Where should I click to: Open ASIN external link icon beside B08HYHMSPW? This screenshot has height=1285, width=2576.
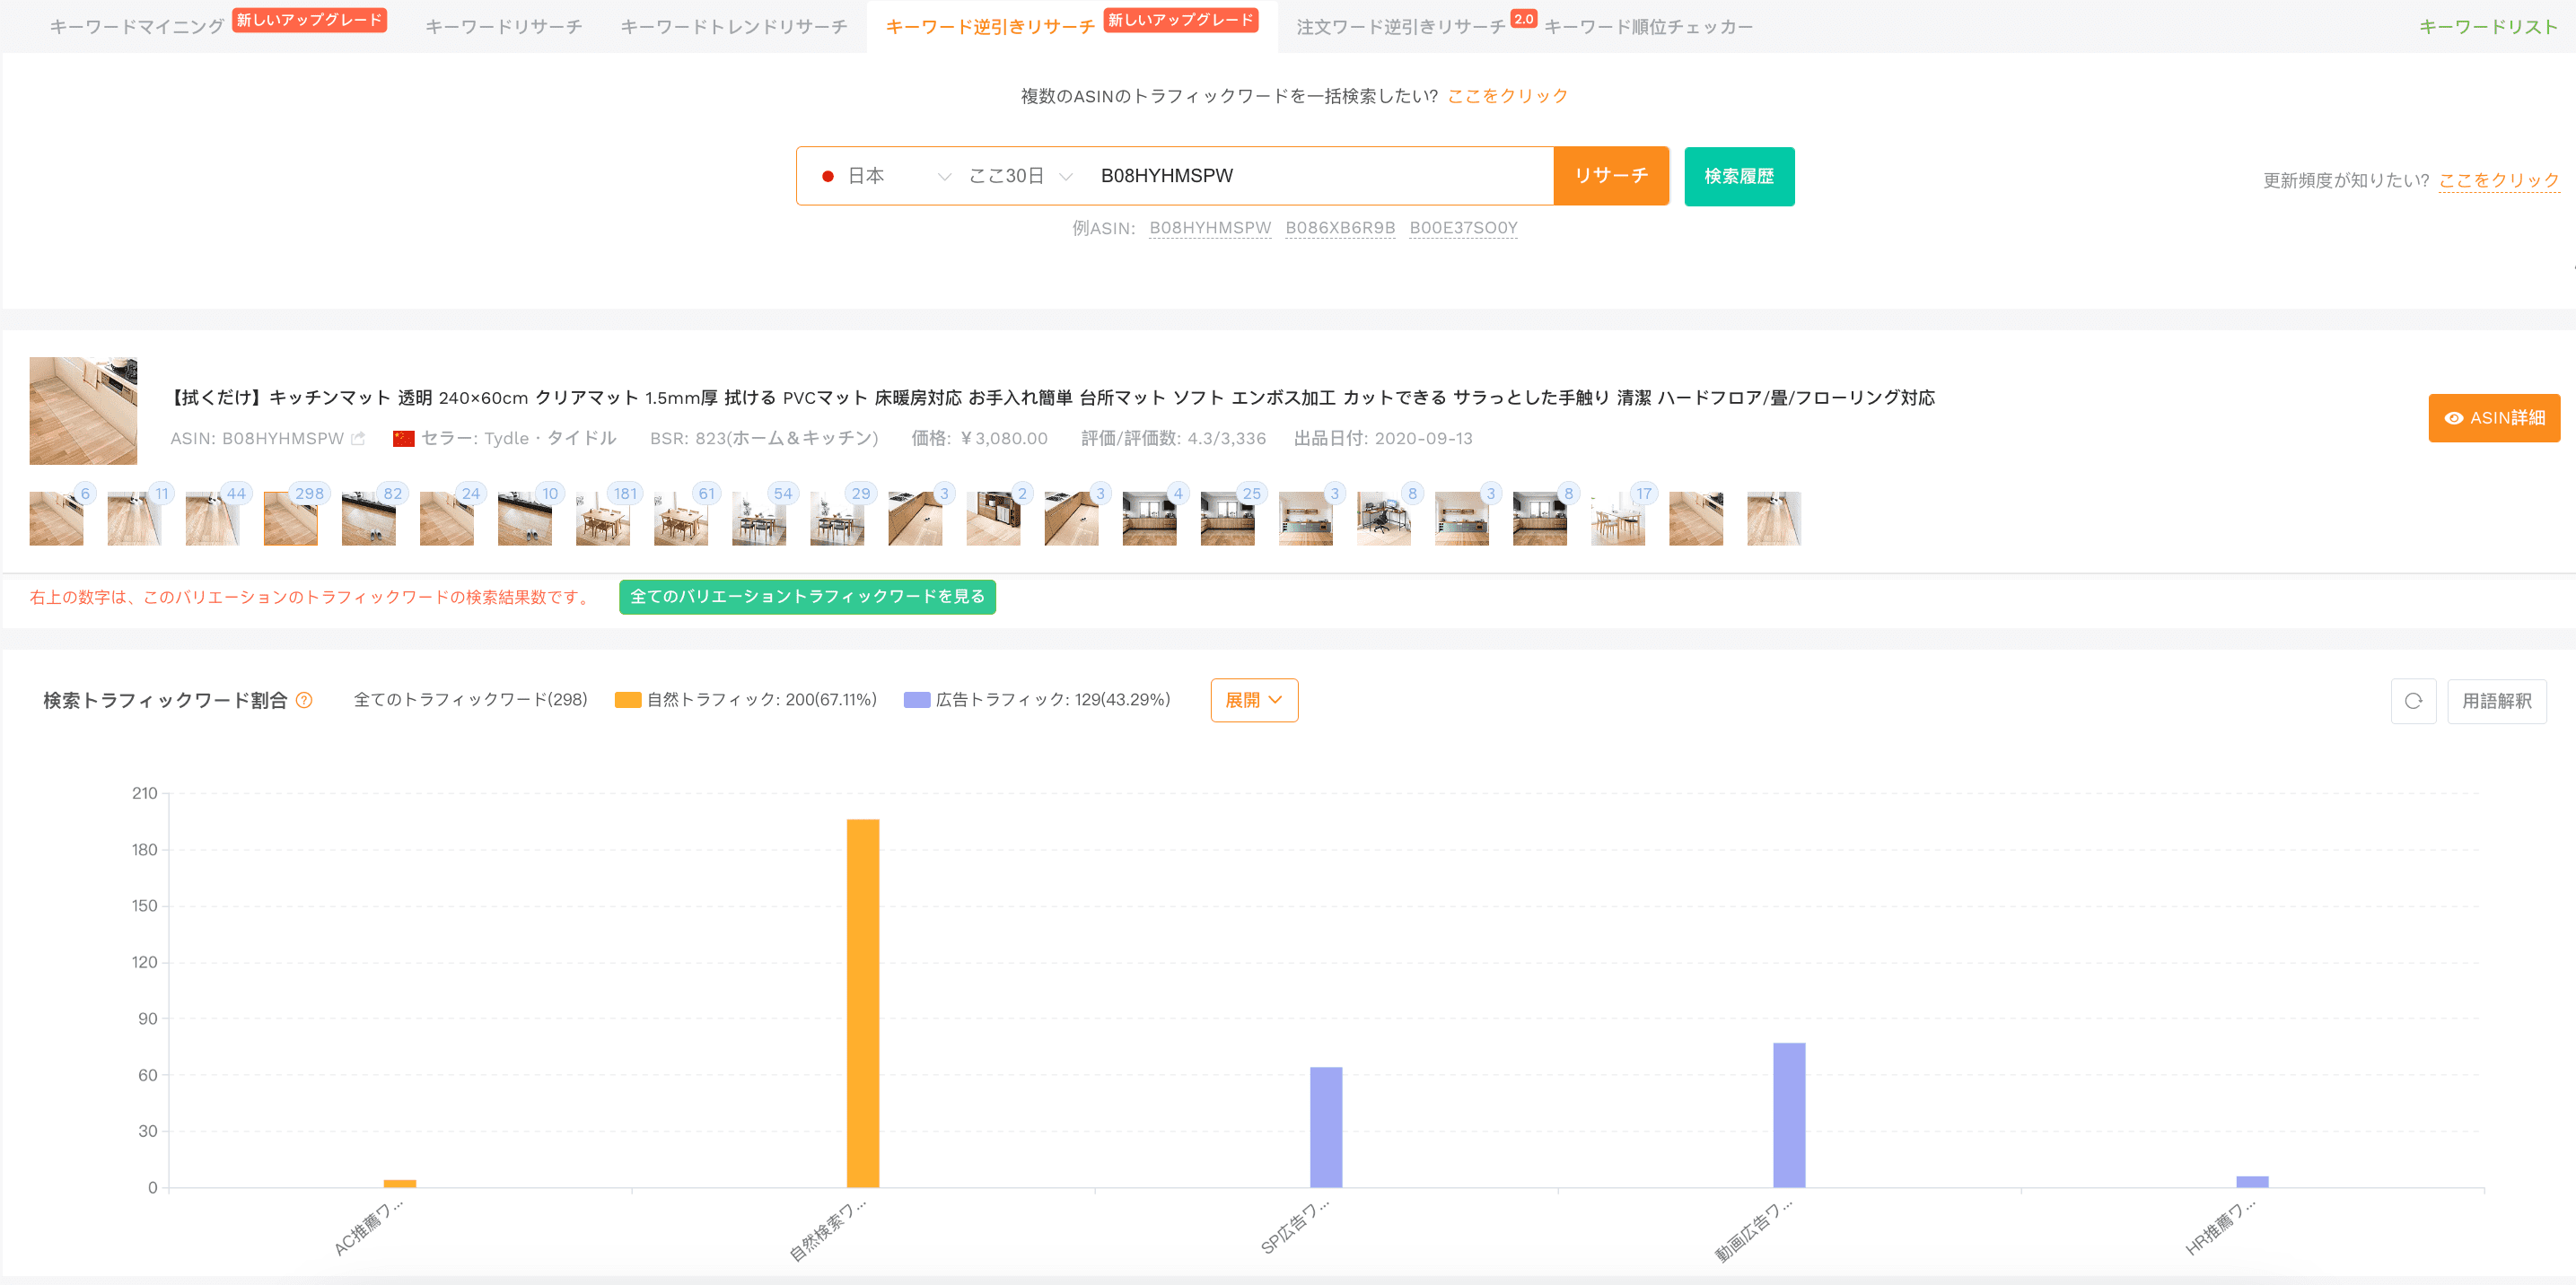click(358, 439)
